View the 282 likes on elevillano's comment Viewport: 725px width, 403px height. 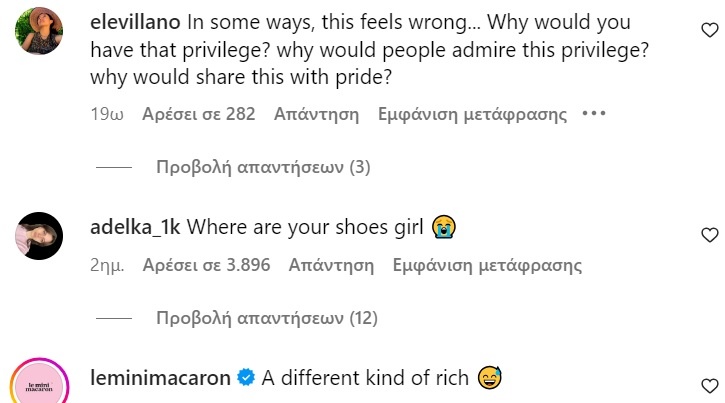[x=199, y=114]
